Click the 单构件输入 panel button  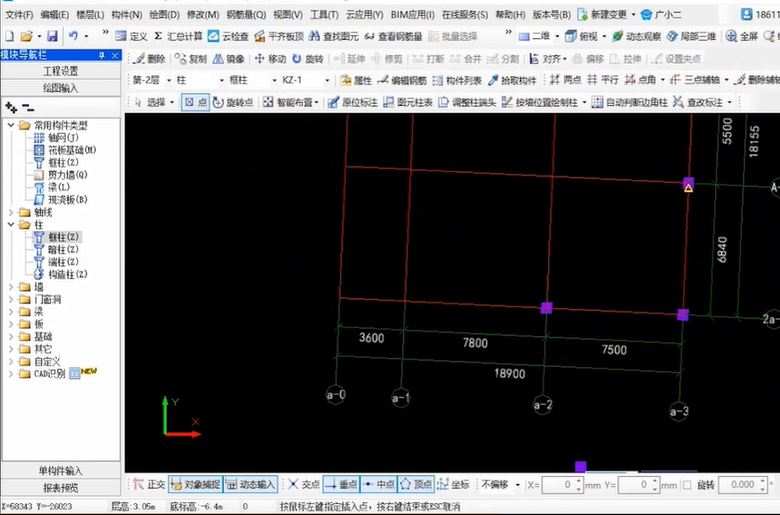(61, 471)
